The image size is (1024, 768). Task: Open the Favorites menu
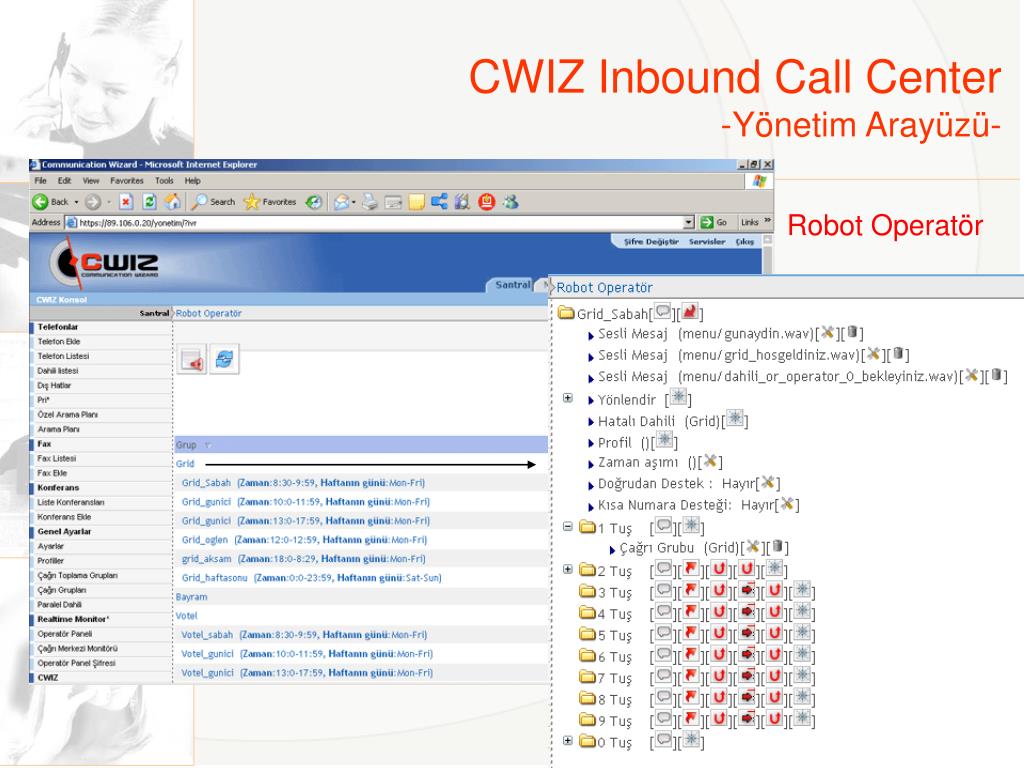click(127, 181)
